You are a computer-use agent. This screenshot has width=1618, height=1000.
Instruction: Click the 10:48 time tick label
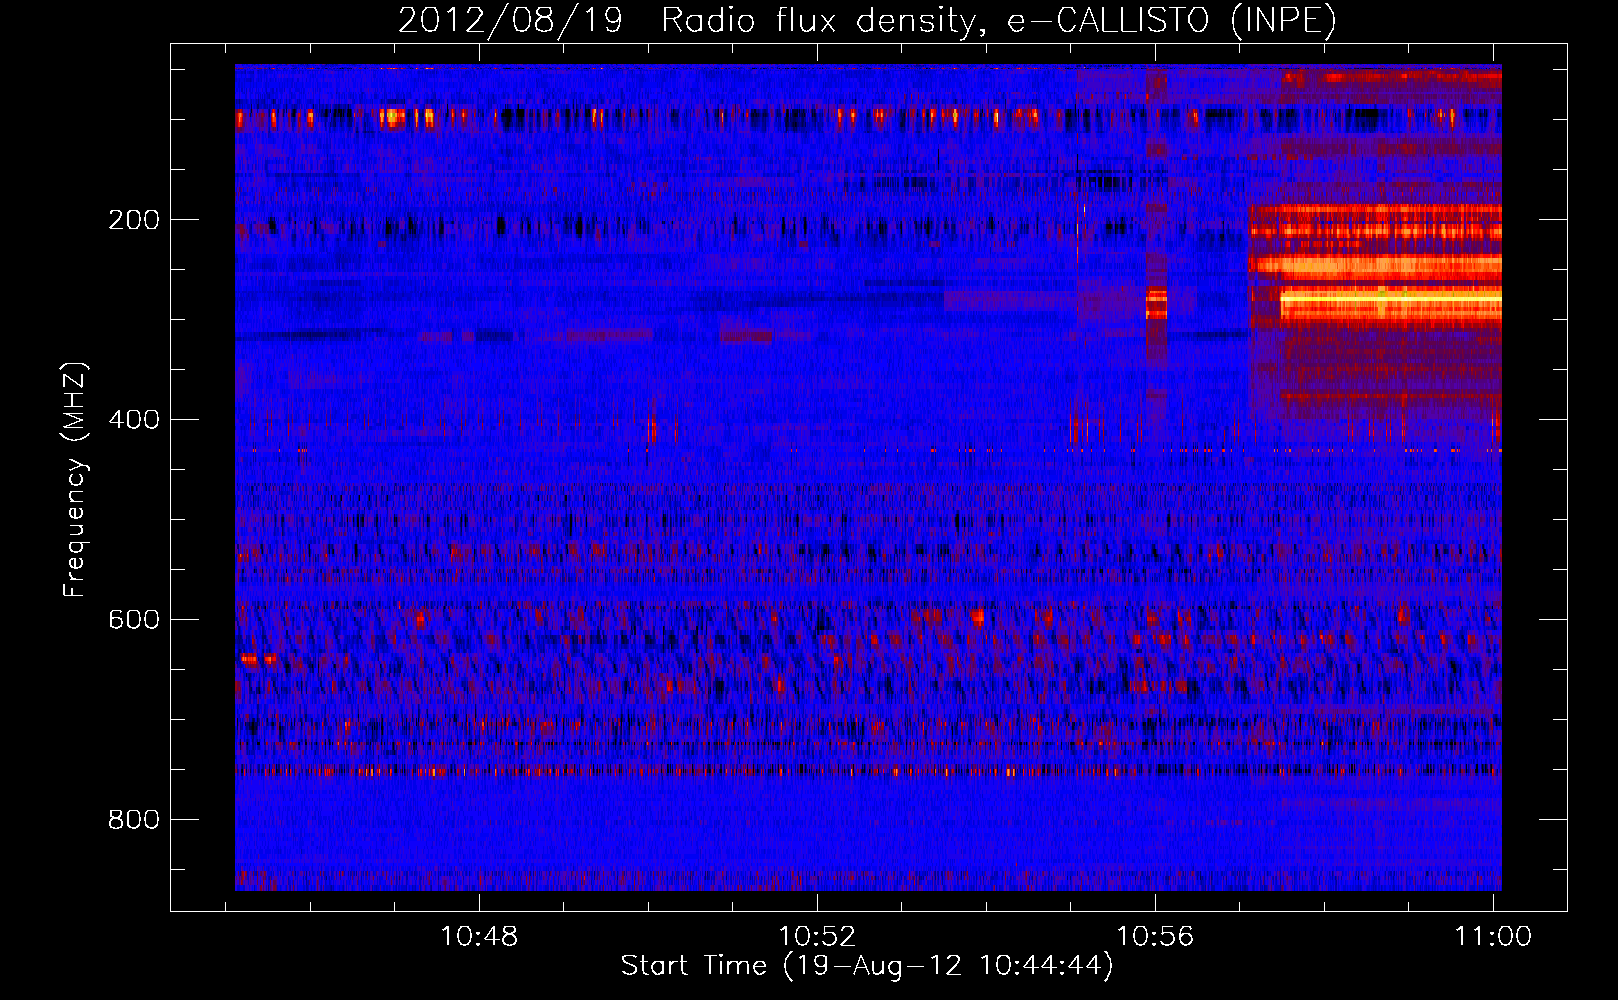[480, 936]
